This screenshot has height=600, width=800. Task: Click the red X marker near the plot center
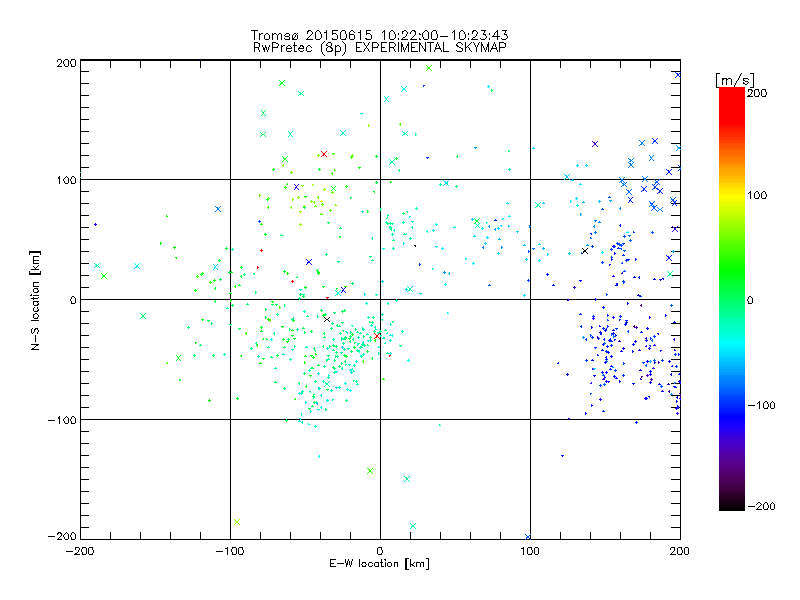click(377, 336)
